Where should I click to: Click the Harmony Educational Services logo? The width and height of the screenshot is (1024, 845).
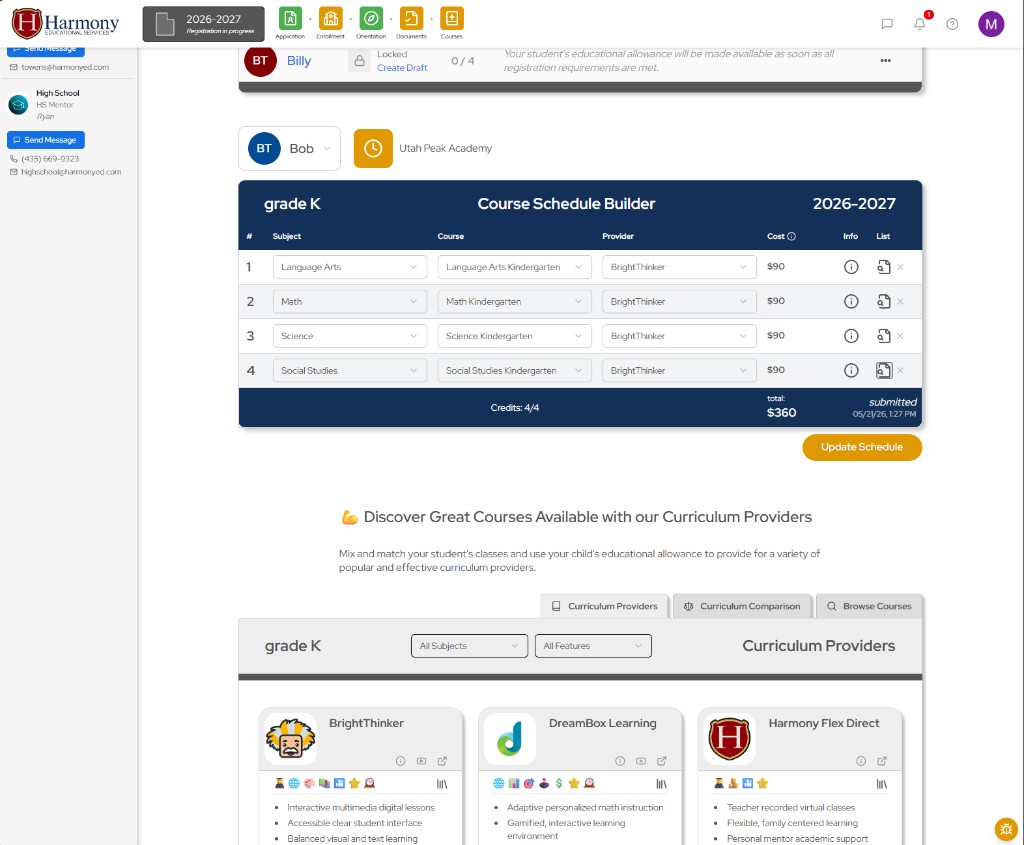[65, 24]
